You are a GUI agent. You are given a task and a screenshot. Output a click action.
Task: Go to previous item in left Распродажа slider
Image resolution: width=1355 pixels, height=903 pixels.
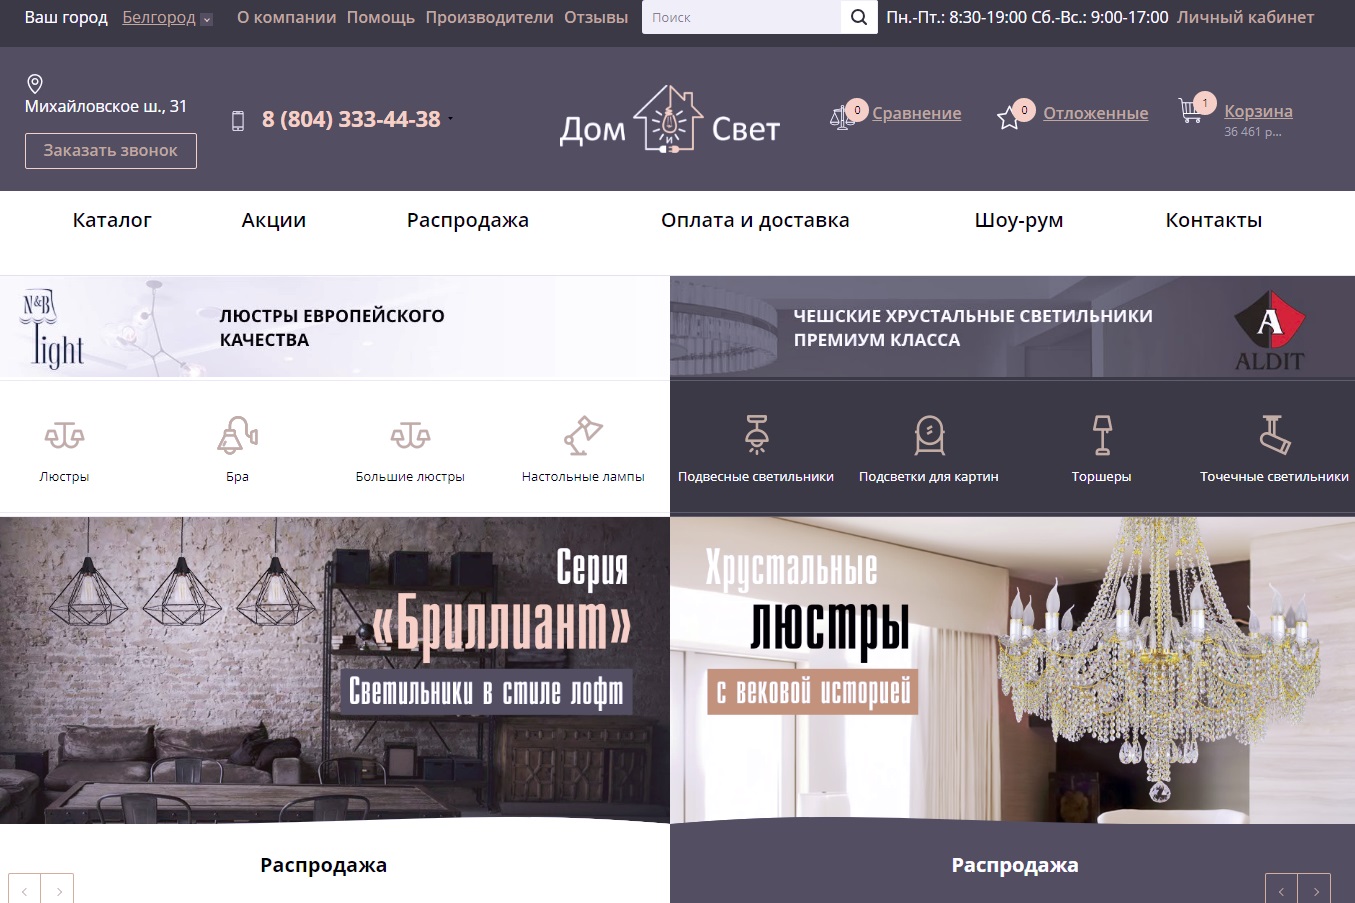[x=24, y=890]
